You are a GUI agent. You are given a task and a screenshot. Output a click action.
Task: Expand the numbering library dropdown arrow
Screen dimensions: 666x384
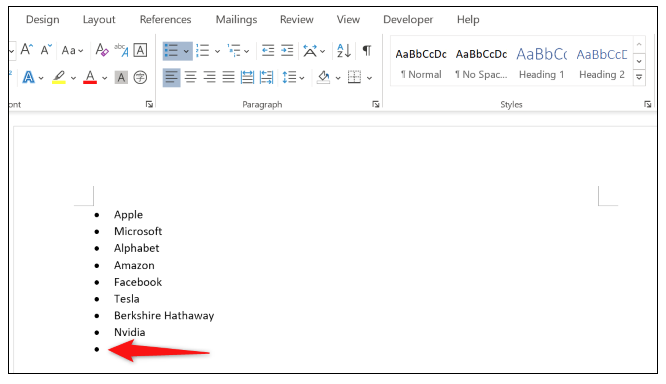[217, 51]
